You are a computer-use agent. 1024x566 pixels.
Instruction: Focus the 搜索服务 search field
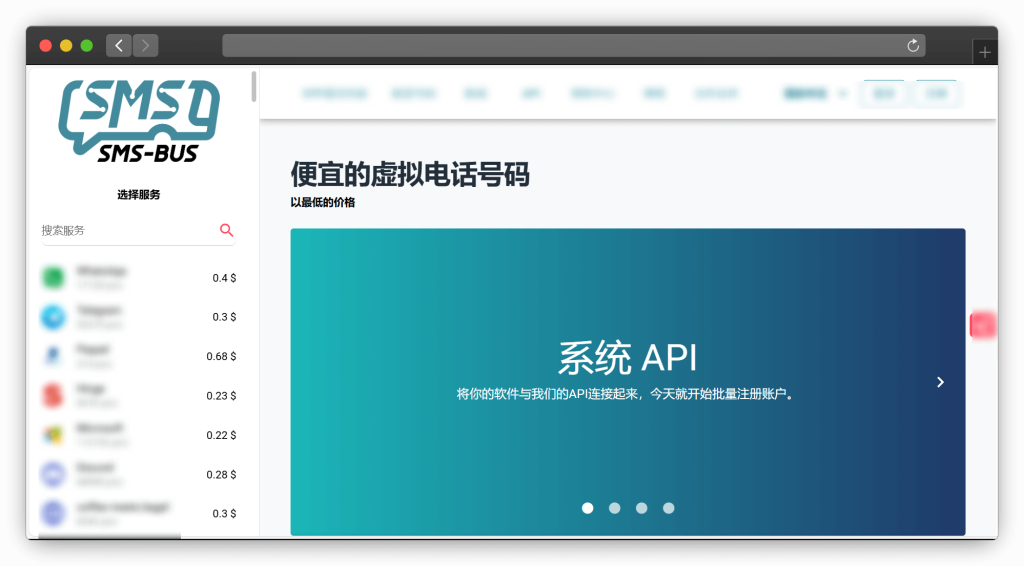coord(125,230)
